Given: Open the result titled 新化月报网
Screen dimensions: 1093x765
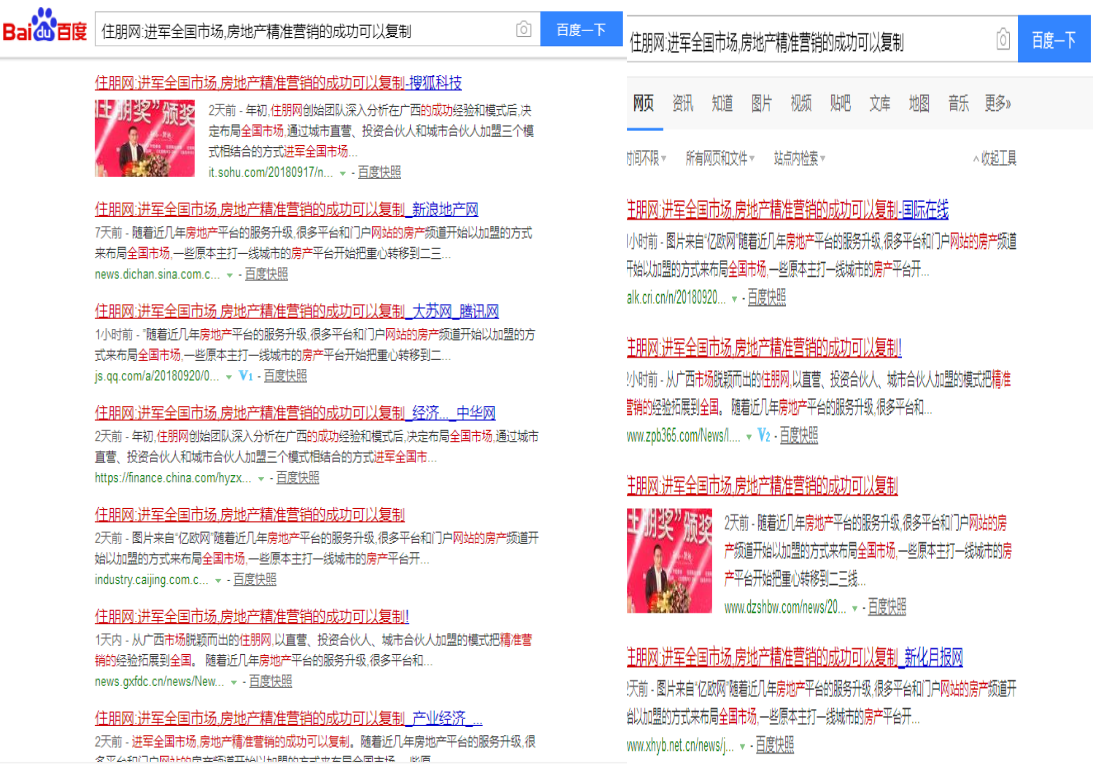Looking at the screenshot, I should [795, 657].
